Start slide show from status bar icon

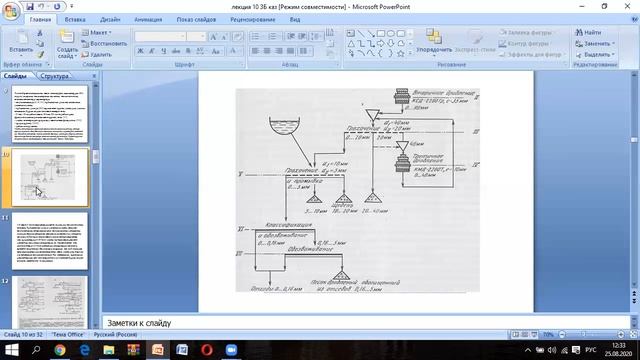[534, 335]
